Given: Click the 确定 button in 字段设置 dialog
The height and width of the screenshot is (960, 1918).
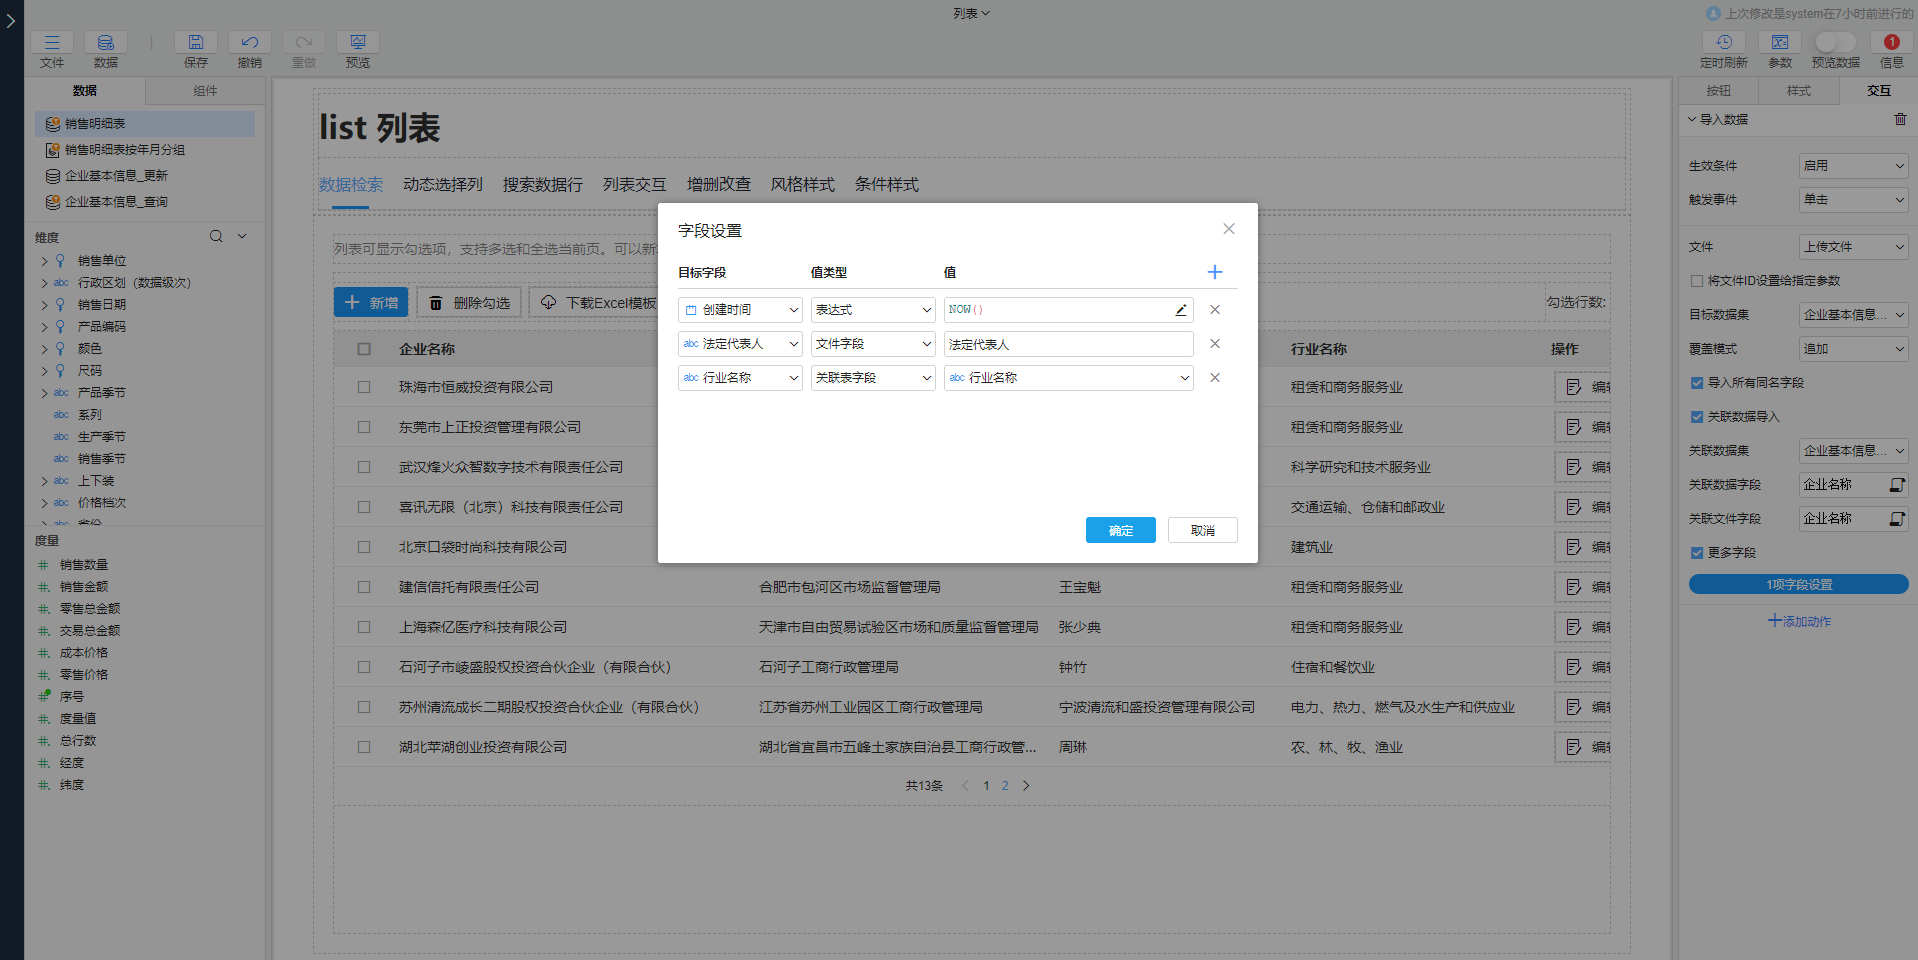Looking at the screenshot, I should 1120,530.
